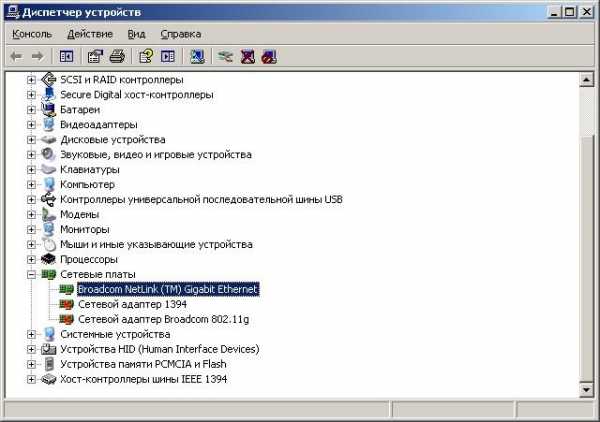Click the Back arrow toolbar button
The width and height of the screenshot is (600, 422).
click(16, 57)
